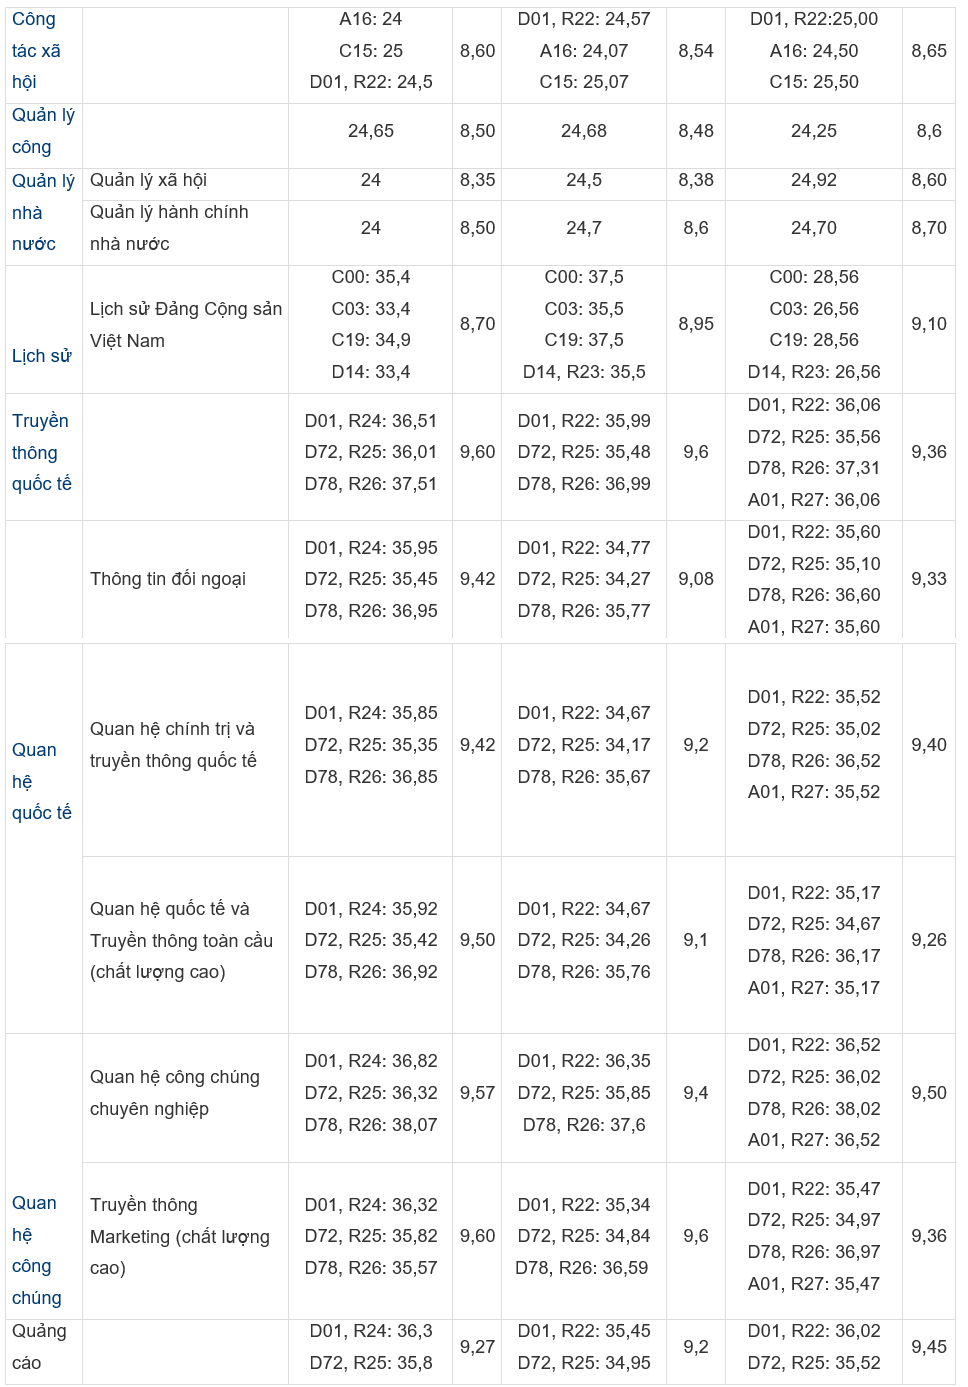The image size is (968, 1387).
Task: Select the 24,65 score cell
Action: (371, 131)
